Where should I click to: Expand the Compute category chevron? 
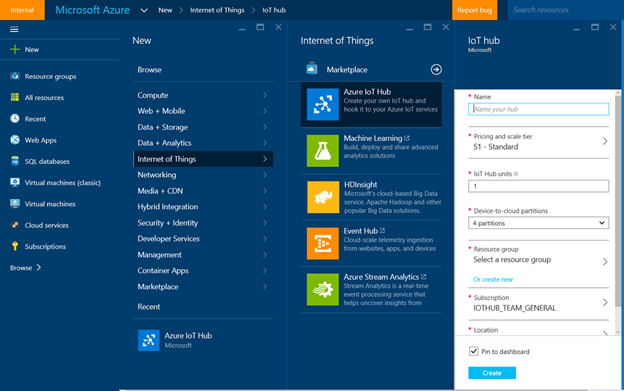click(265, 95)
